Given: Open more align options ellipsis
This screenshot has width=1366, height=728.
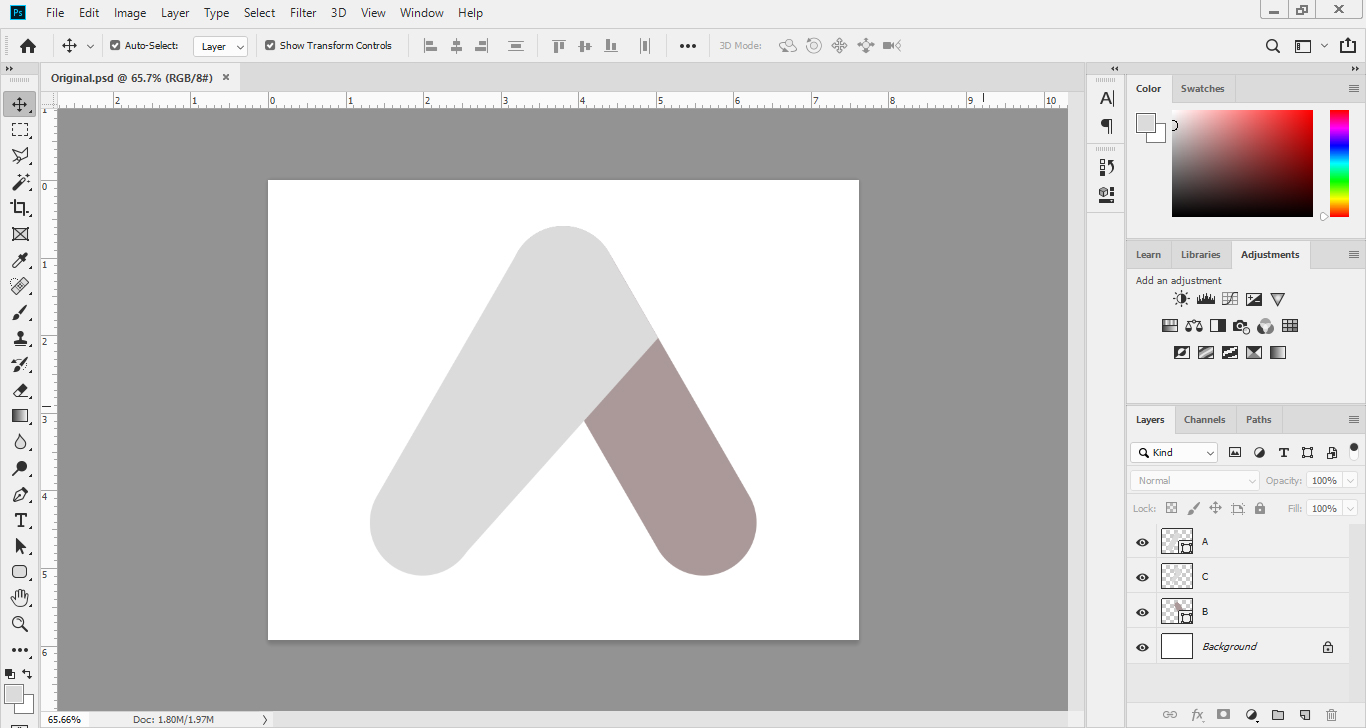Looking at the screenshot, I should (687, 46).
